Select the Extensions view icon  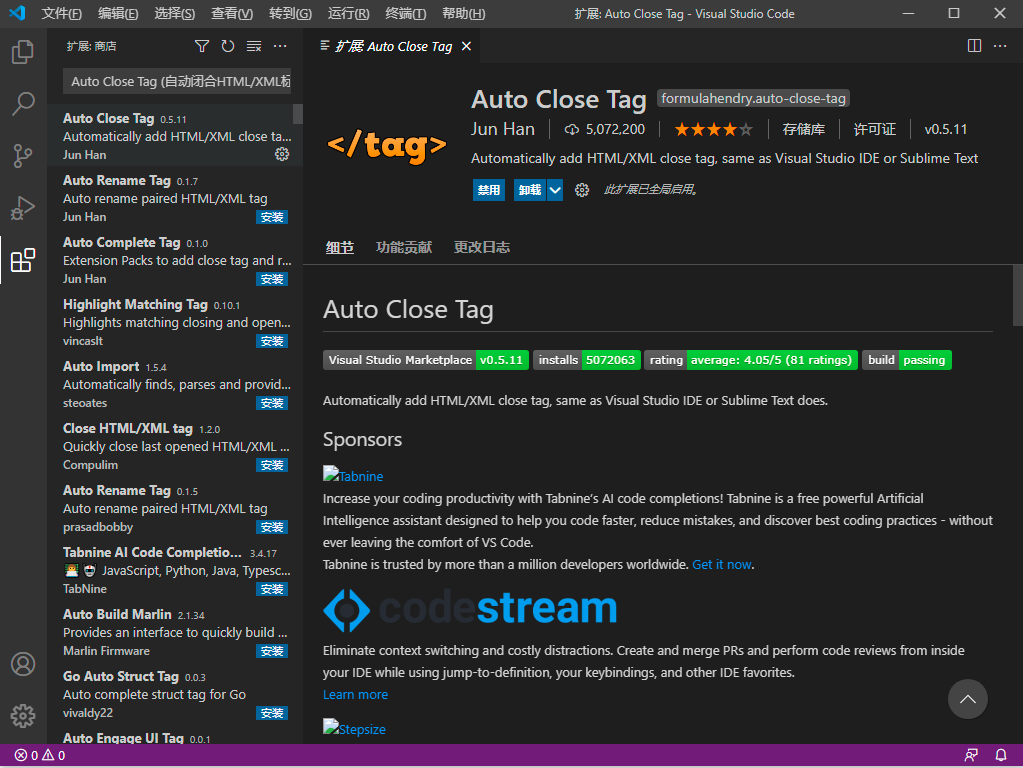(x=23, y=260)
